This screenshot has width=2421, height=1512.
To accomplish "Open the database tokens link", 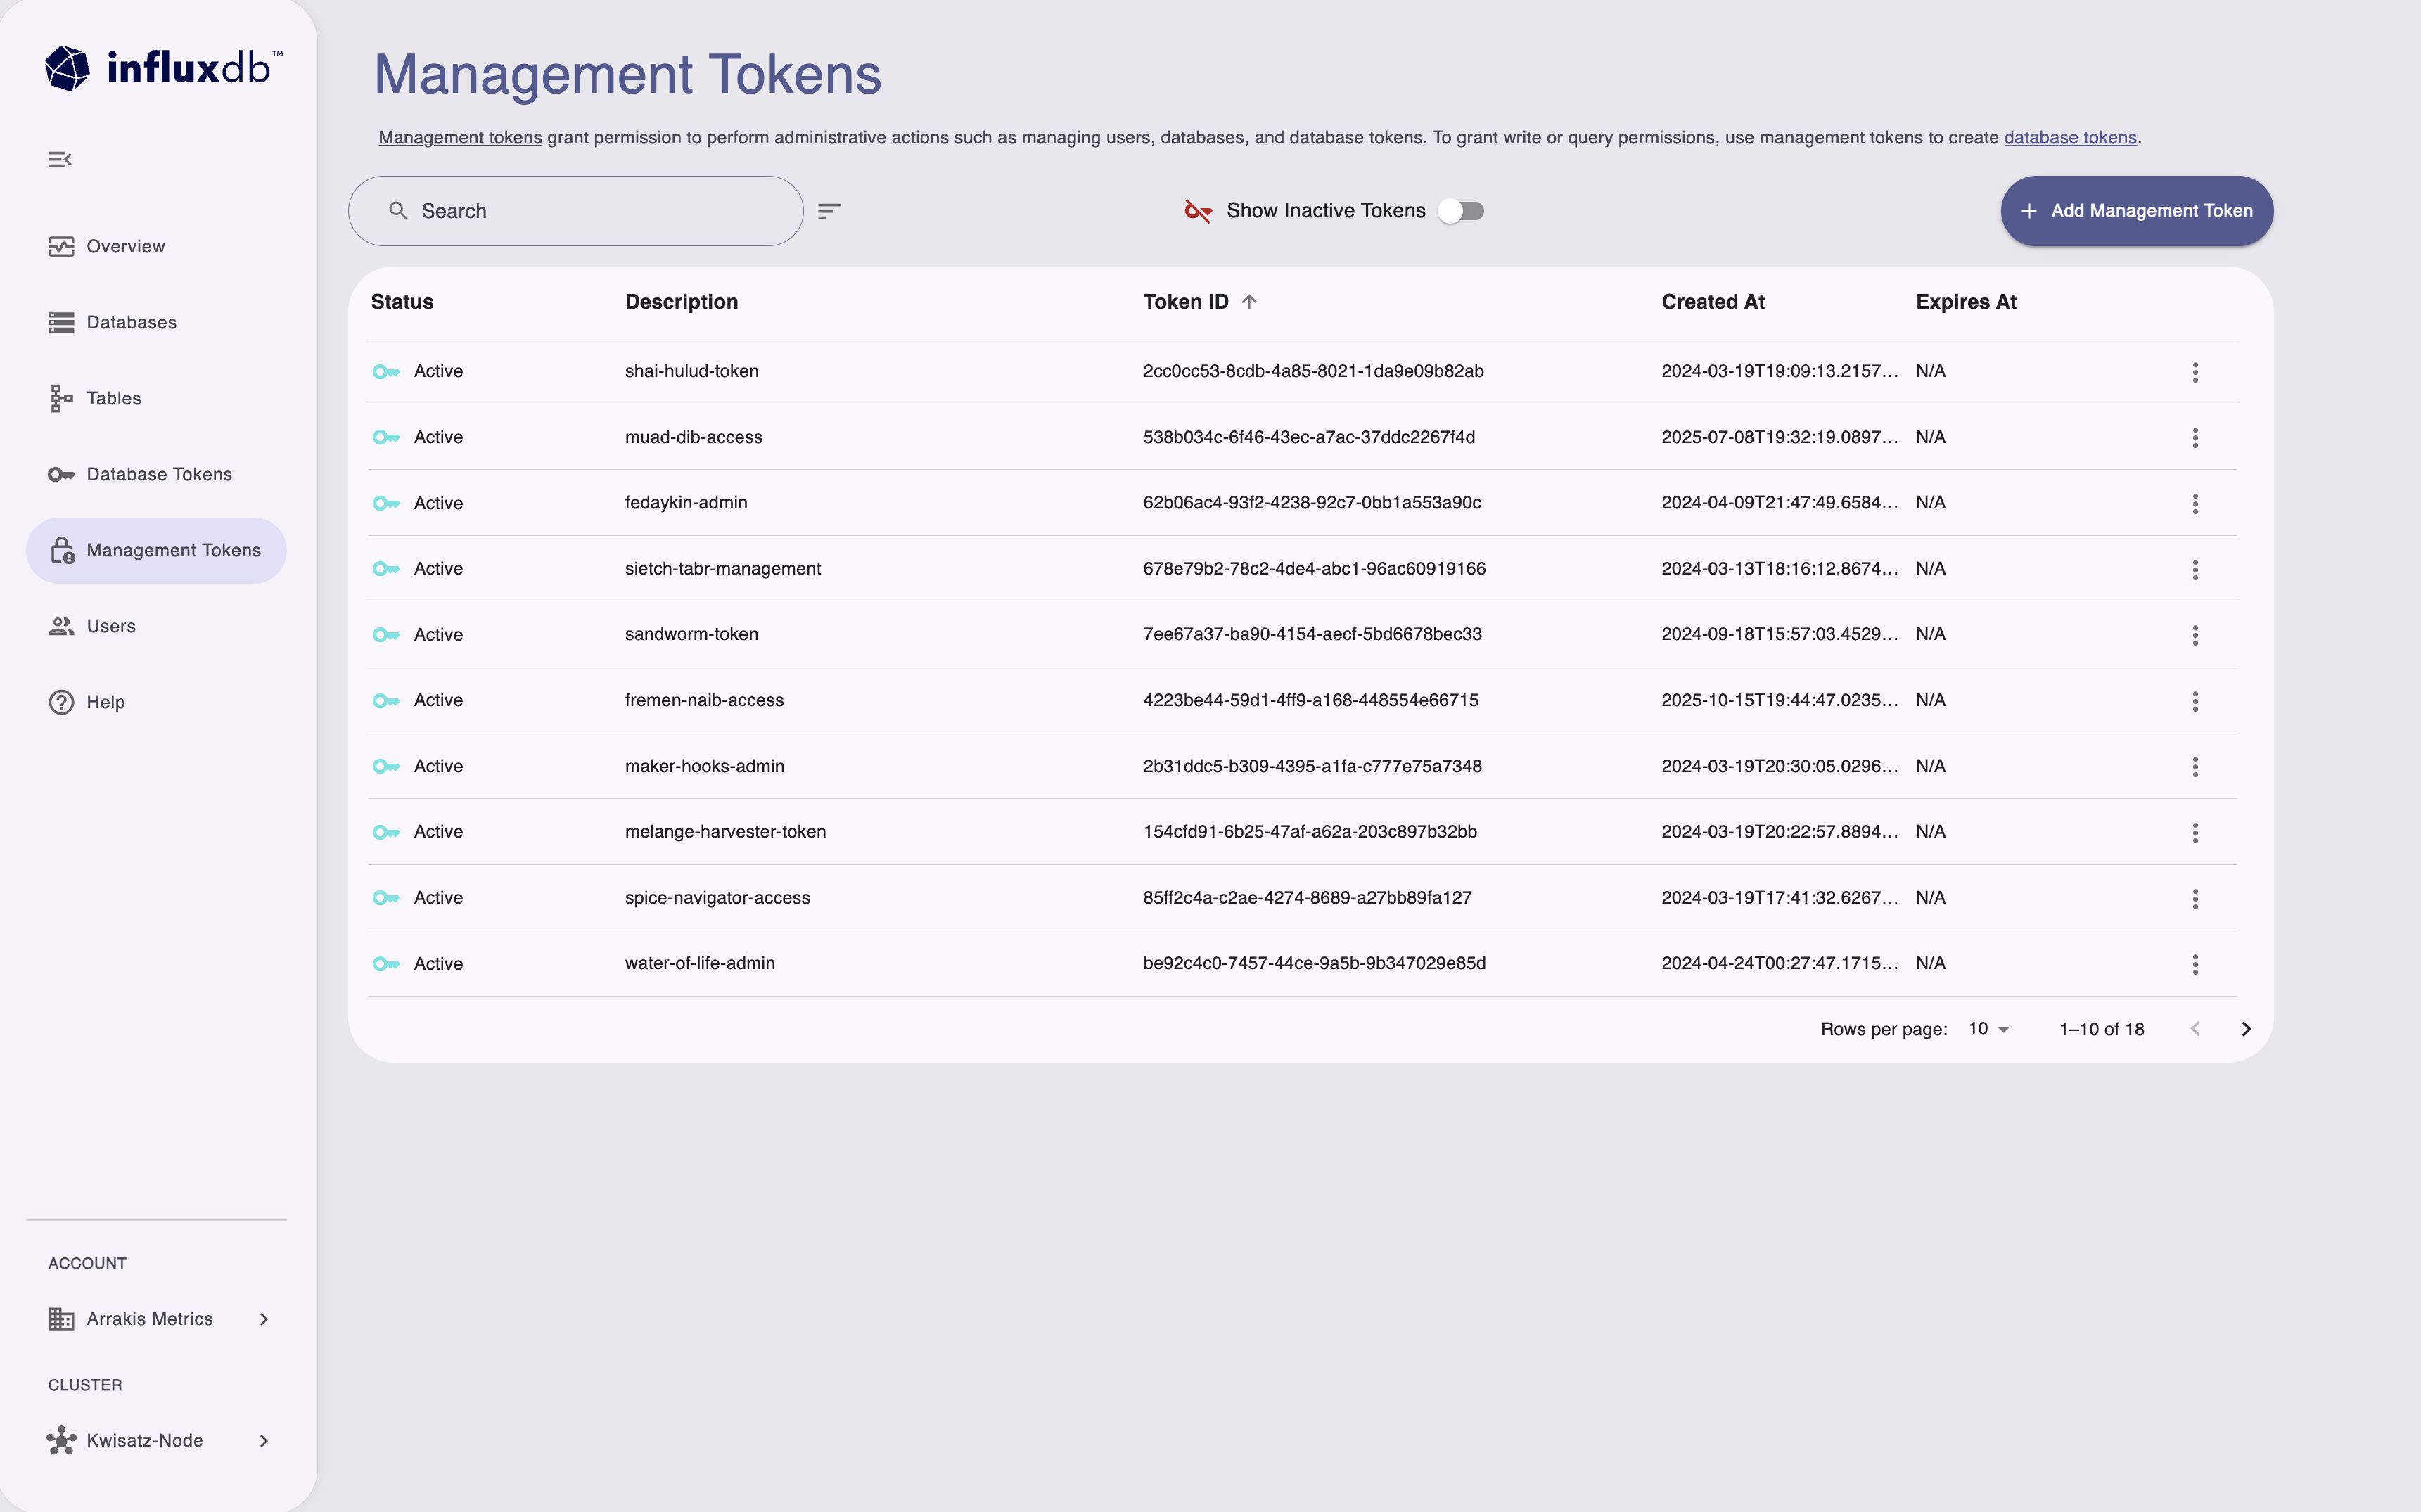I will [x=2070, y=138].
